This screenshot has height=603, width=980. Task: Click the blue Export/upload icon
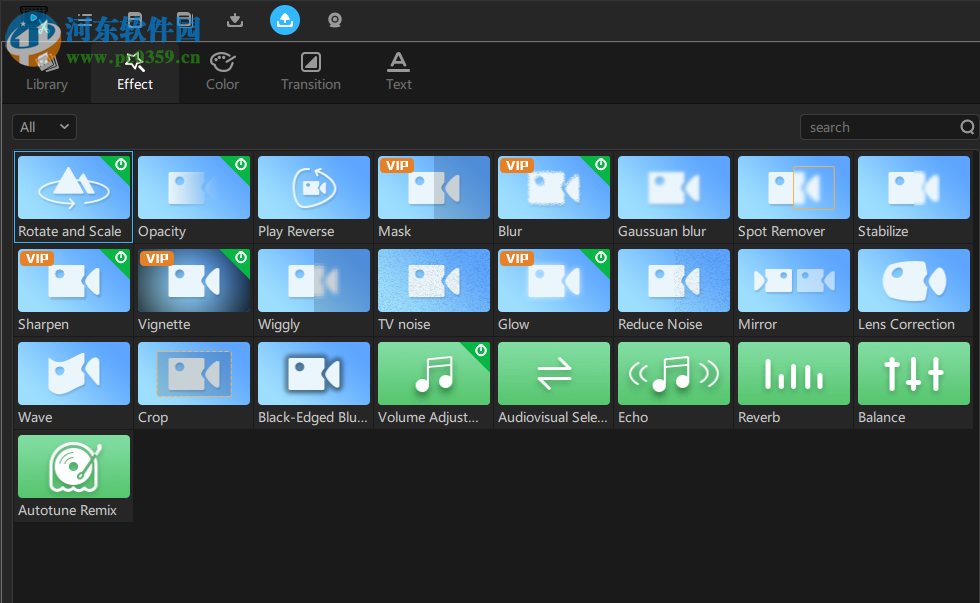click(x=285, y=20)
